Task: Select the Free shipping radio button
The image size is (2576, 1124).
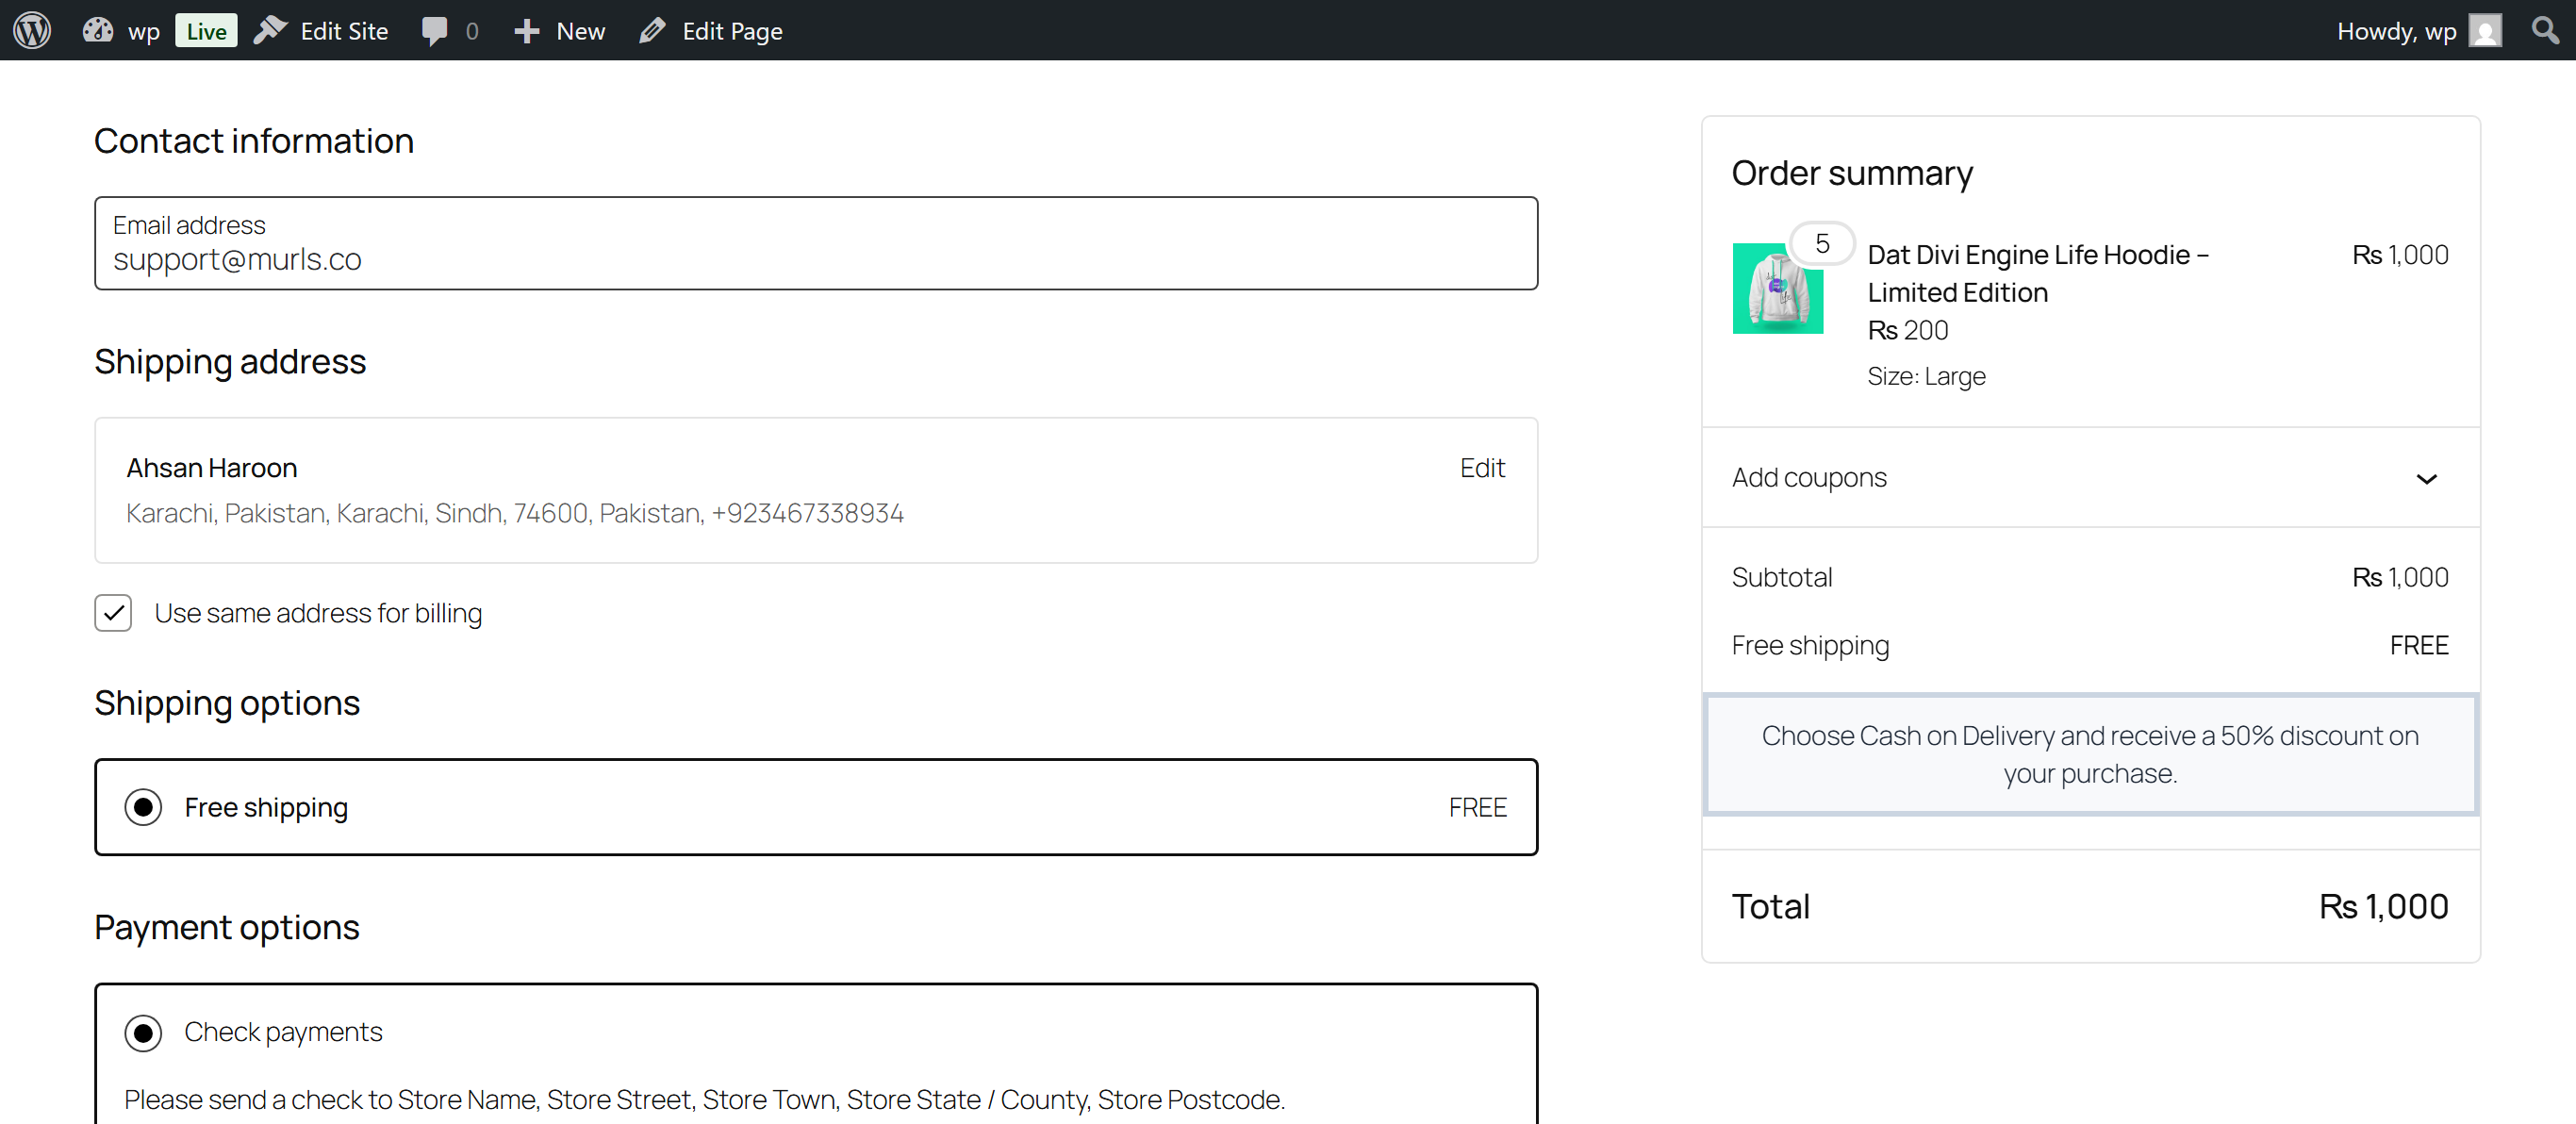Action: pos(143,806)
